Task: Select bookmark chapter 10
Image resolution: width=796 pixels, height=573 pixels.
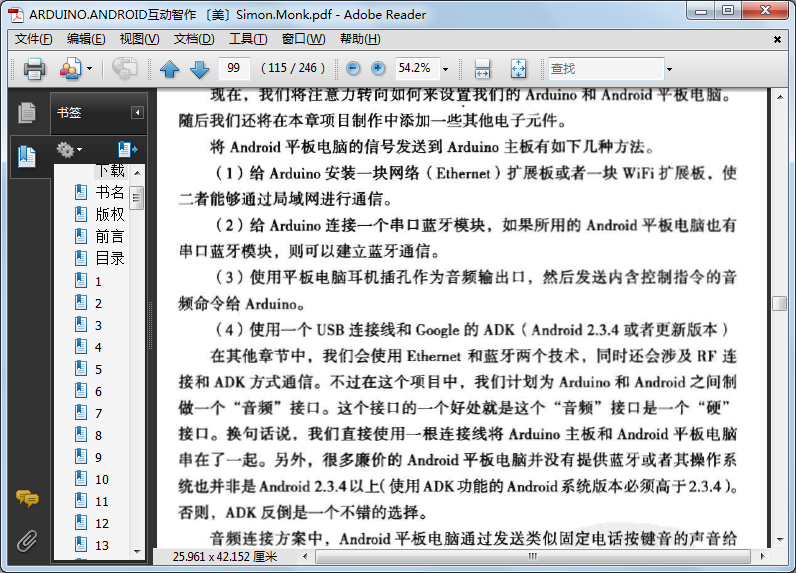Action: pos(102,480)
